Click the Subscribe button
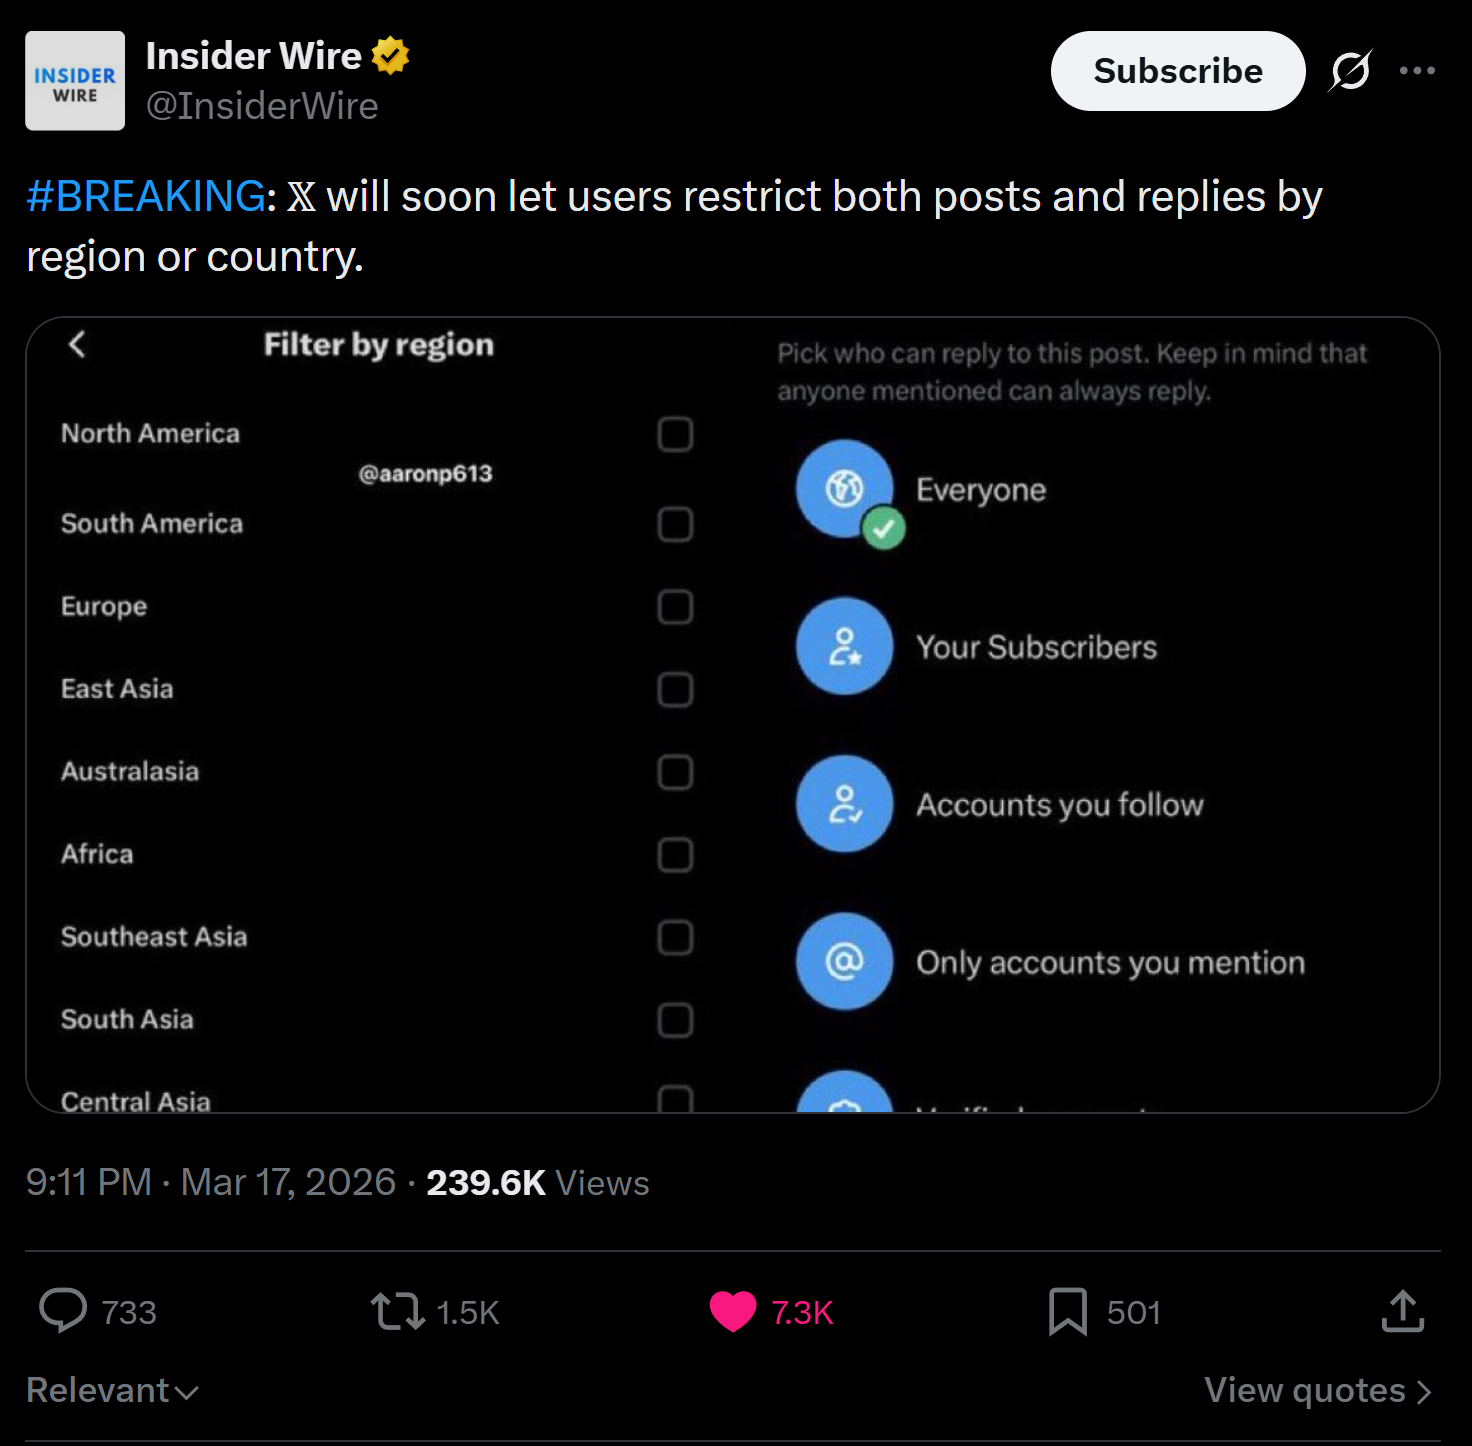This screenshot has width=1472, height=1446. point(1178,71)
